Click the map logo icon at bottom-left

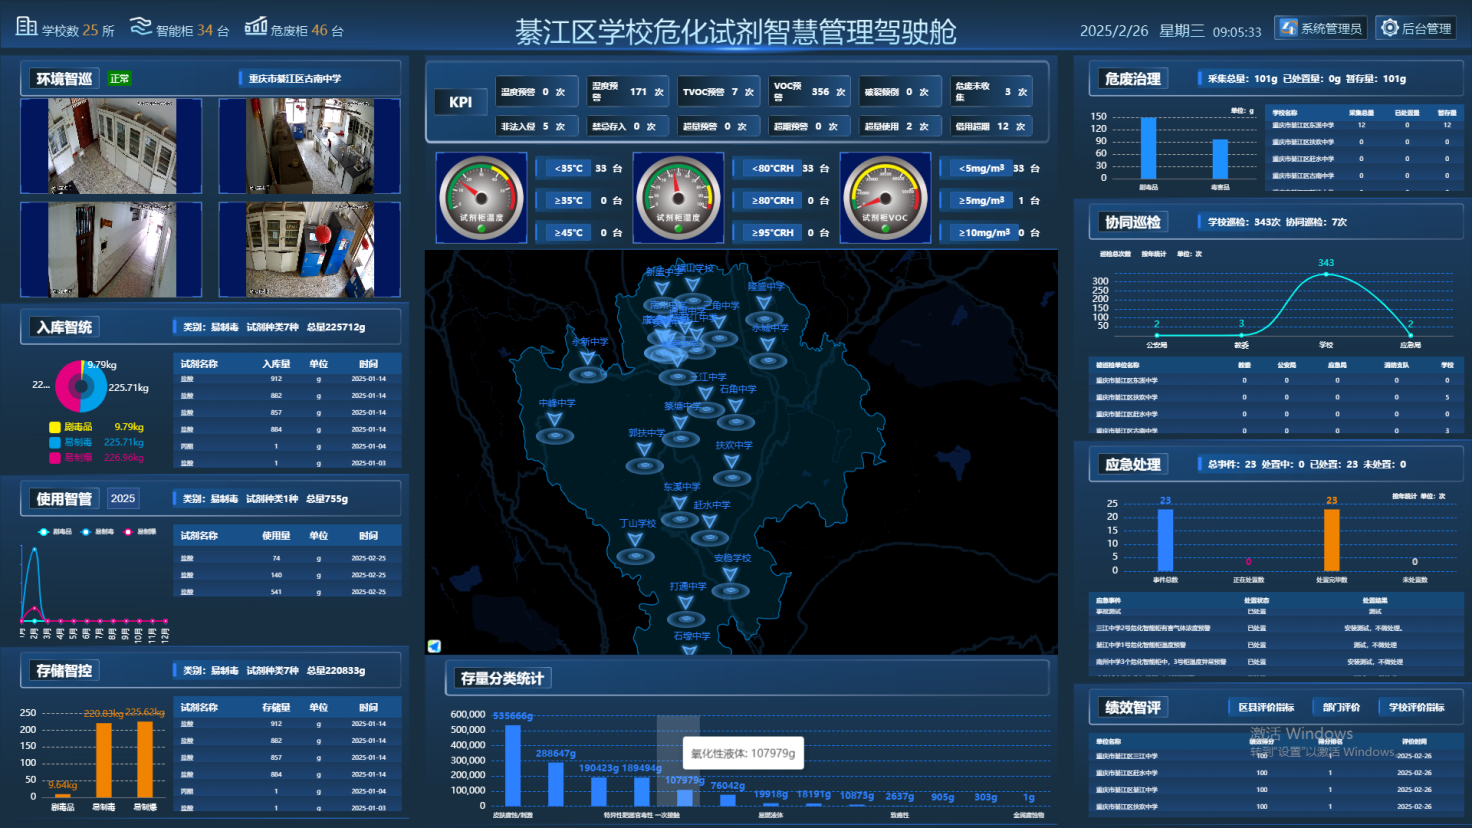(434, 646)
